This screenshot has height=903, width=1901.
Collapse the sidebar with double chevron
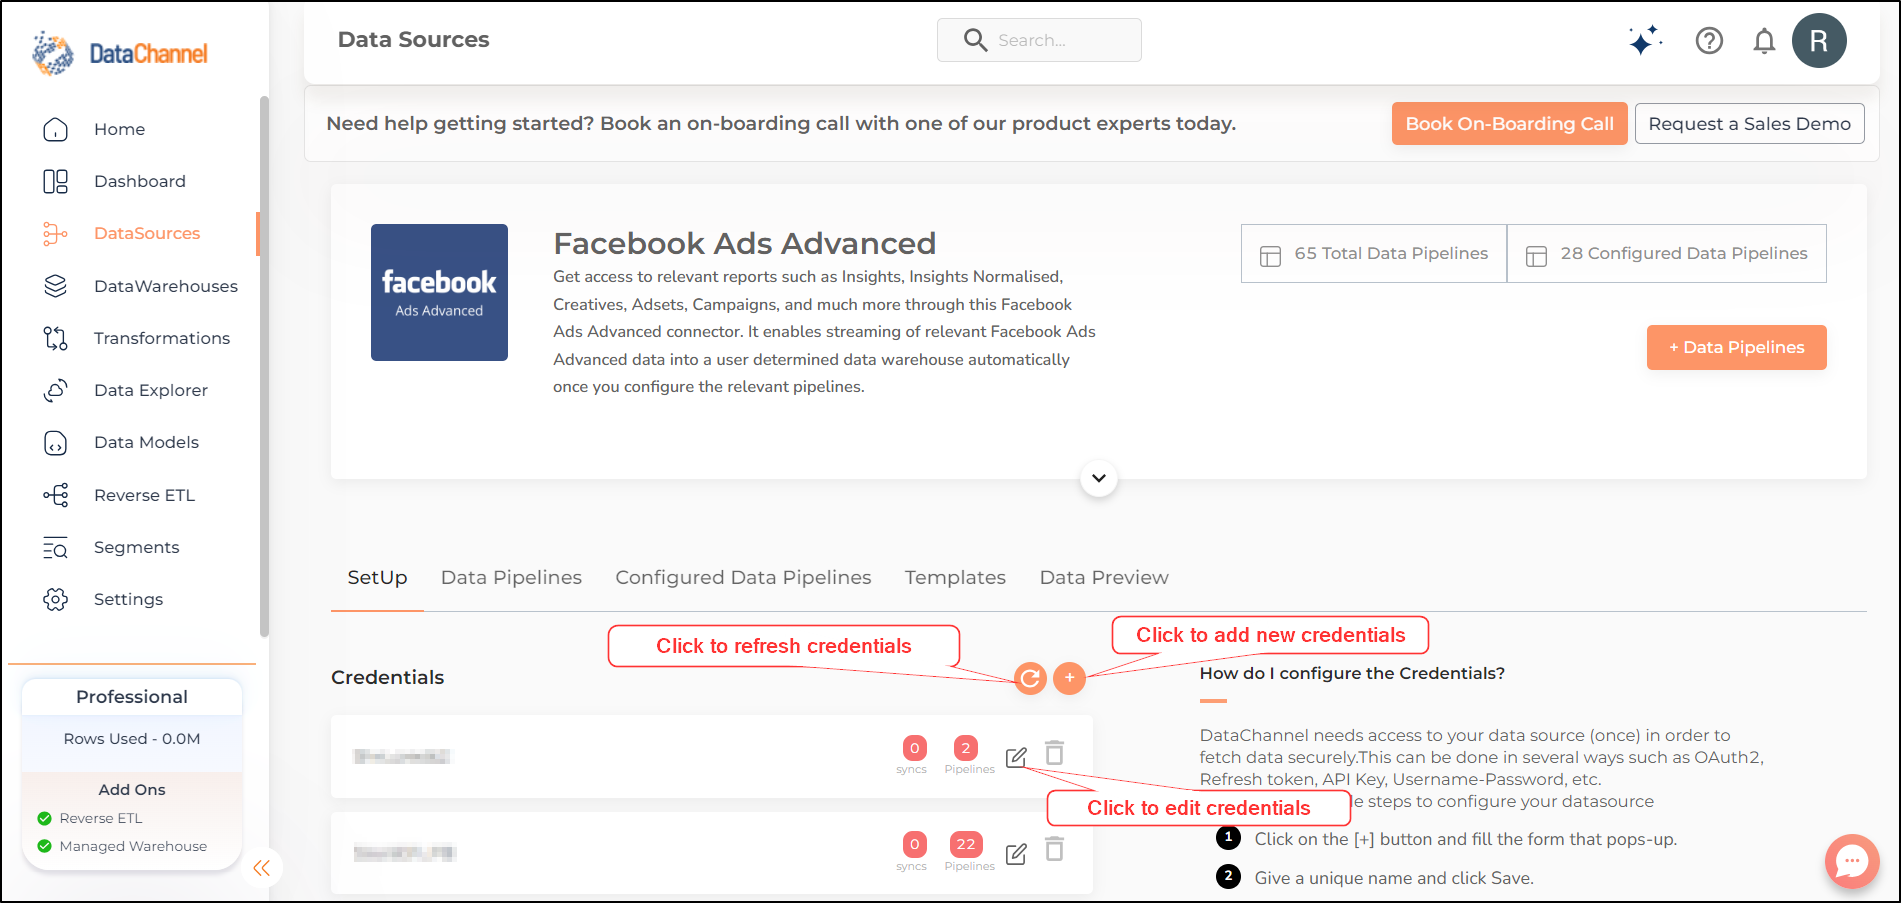(x=262, y=868)
